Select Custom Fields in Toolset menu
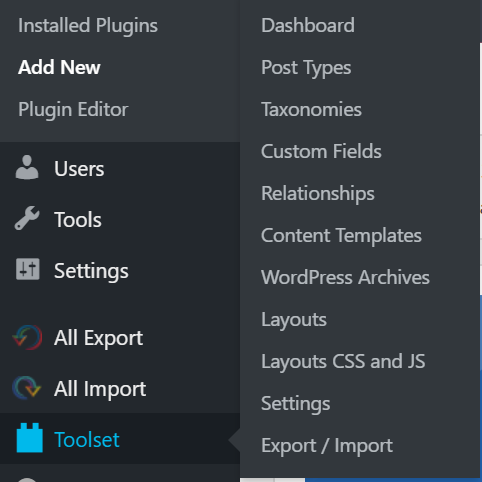Viewport: 482px width, 482px height. click(x=321, y=151)
